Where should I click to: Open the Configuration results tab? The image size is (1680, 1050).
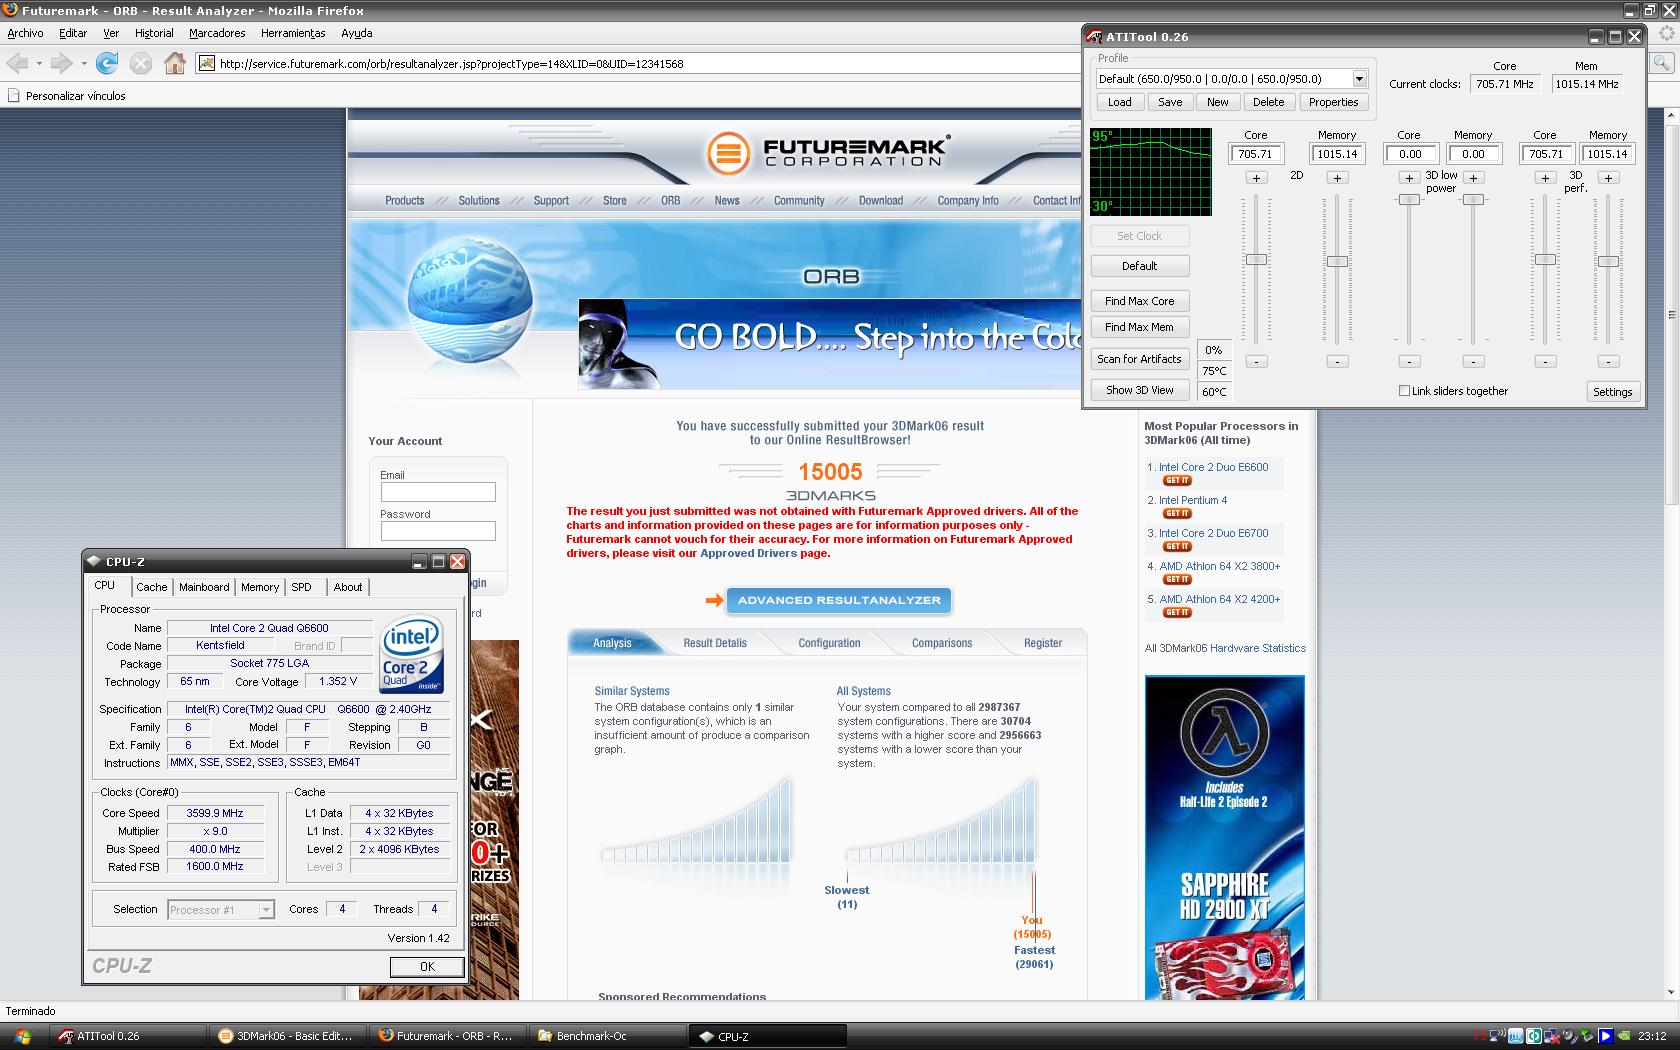(829, 643)
